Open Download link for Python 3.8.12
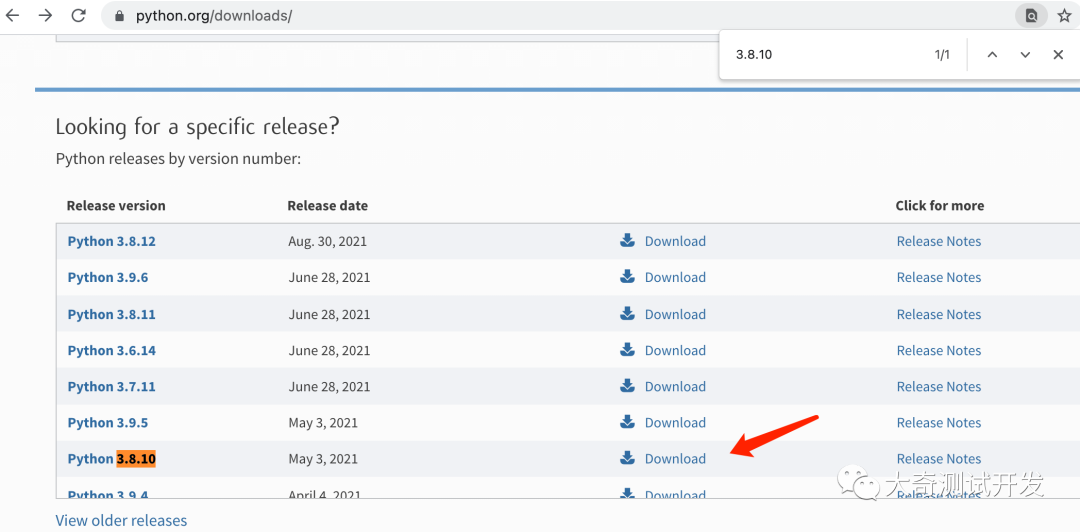This screenshot has width=1080, height=532. (675, 241)
